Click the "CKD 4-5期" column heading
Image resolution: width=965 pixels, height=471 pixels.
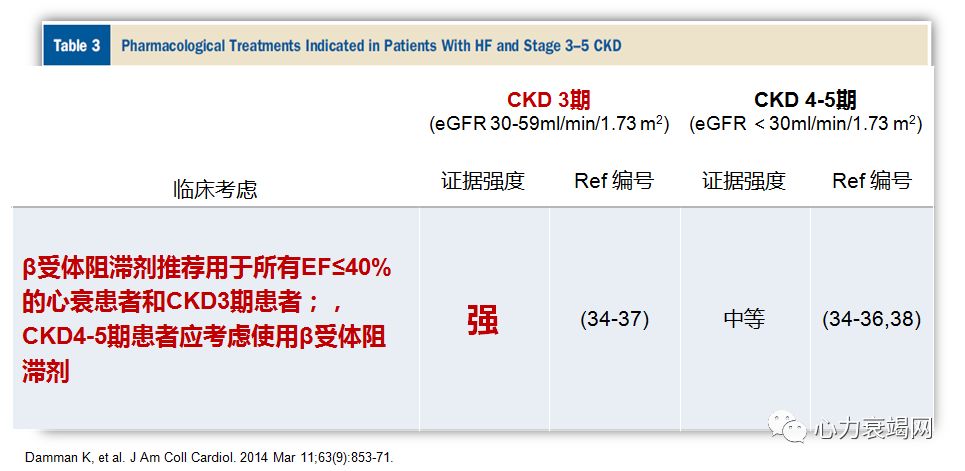click(805, 100)
